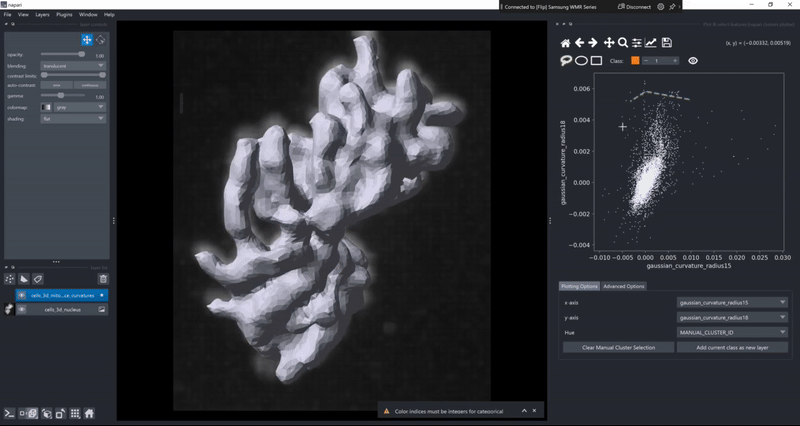Open the napari console
This screenshot has height=426, width=800.
pyautogui.click(x=9, y=413)
